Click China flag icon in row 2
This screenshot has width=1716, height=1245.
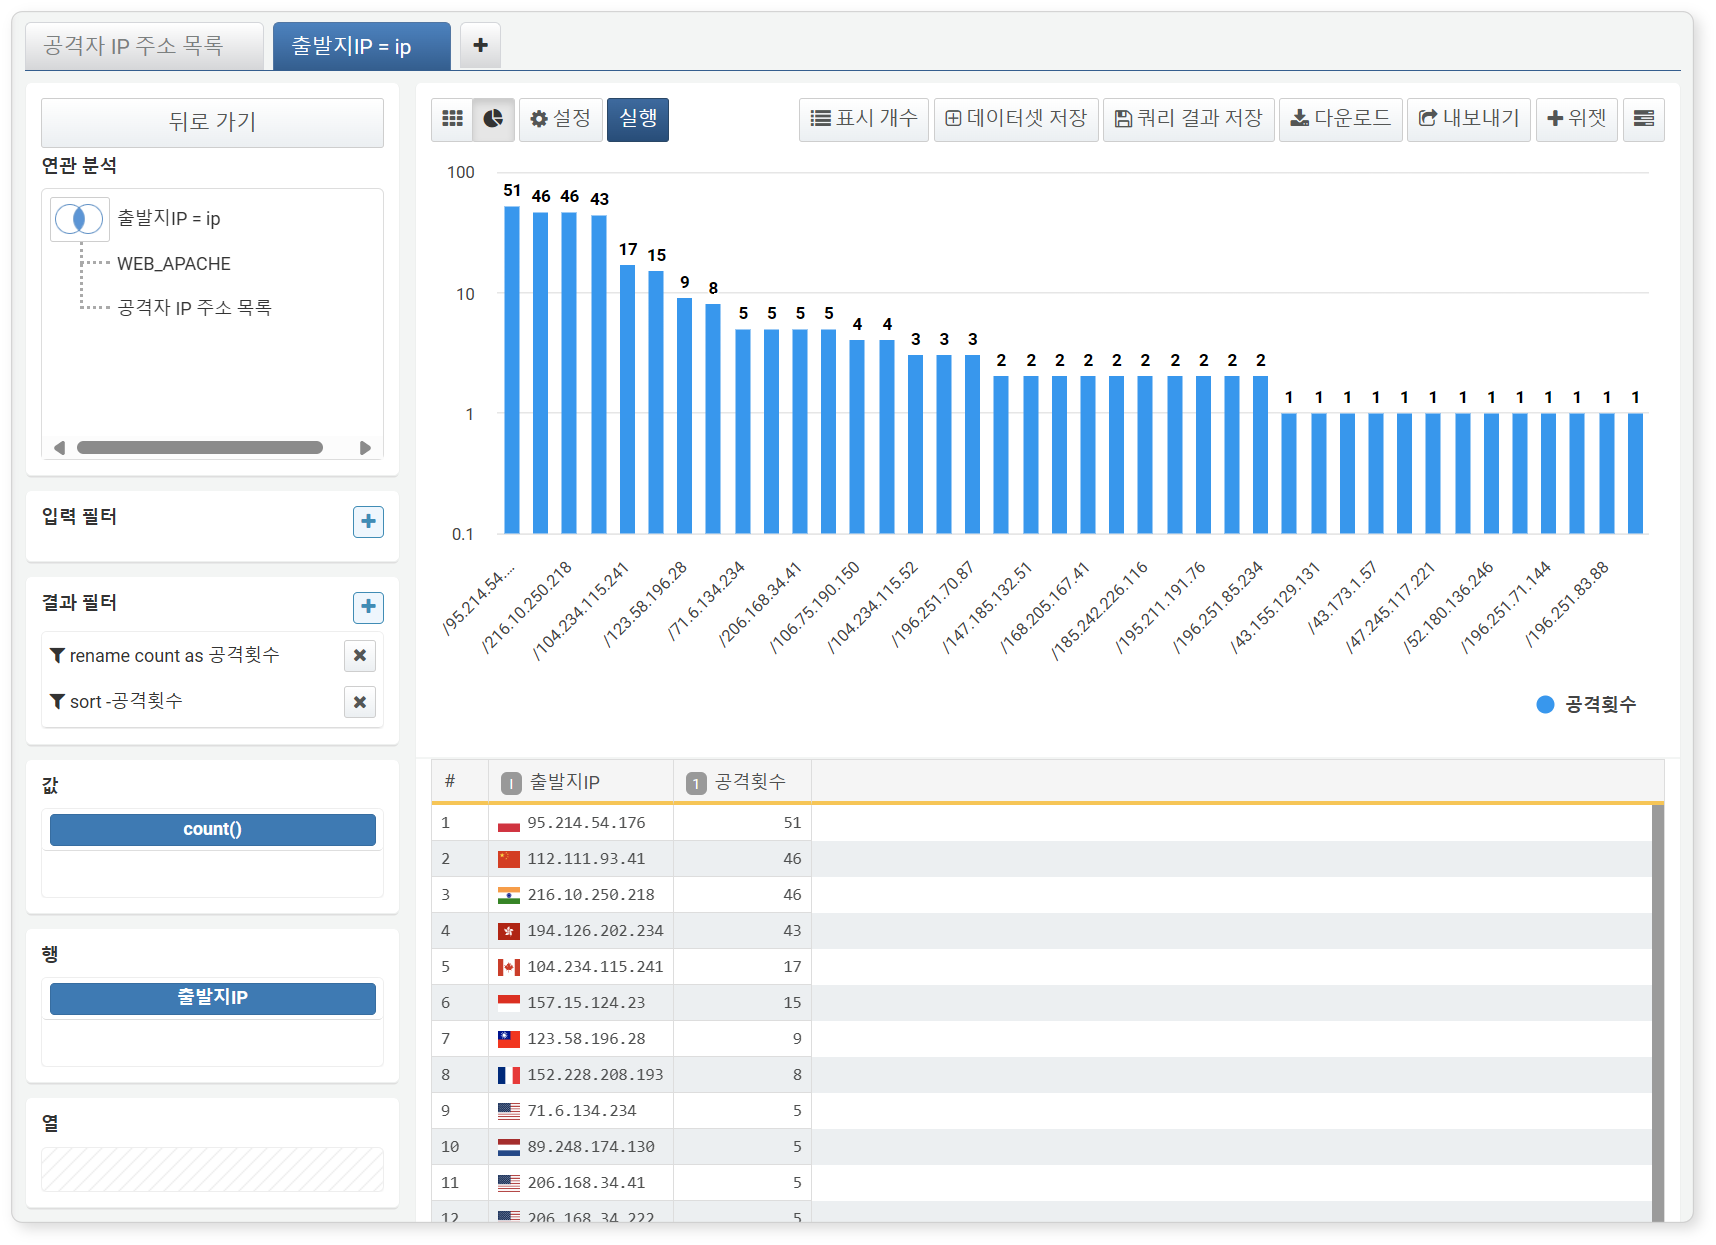tap(509, 859)
